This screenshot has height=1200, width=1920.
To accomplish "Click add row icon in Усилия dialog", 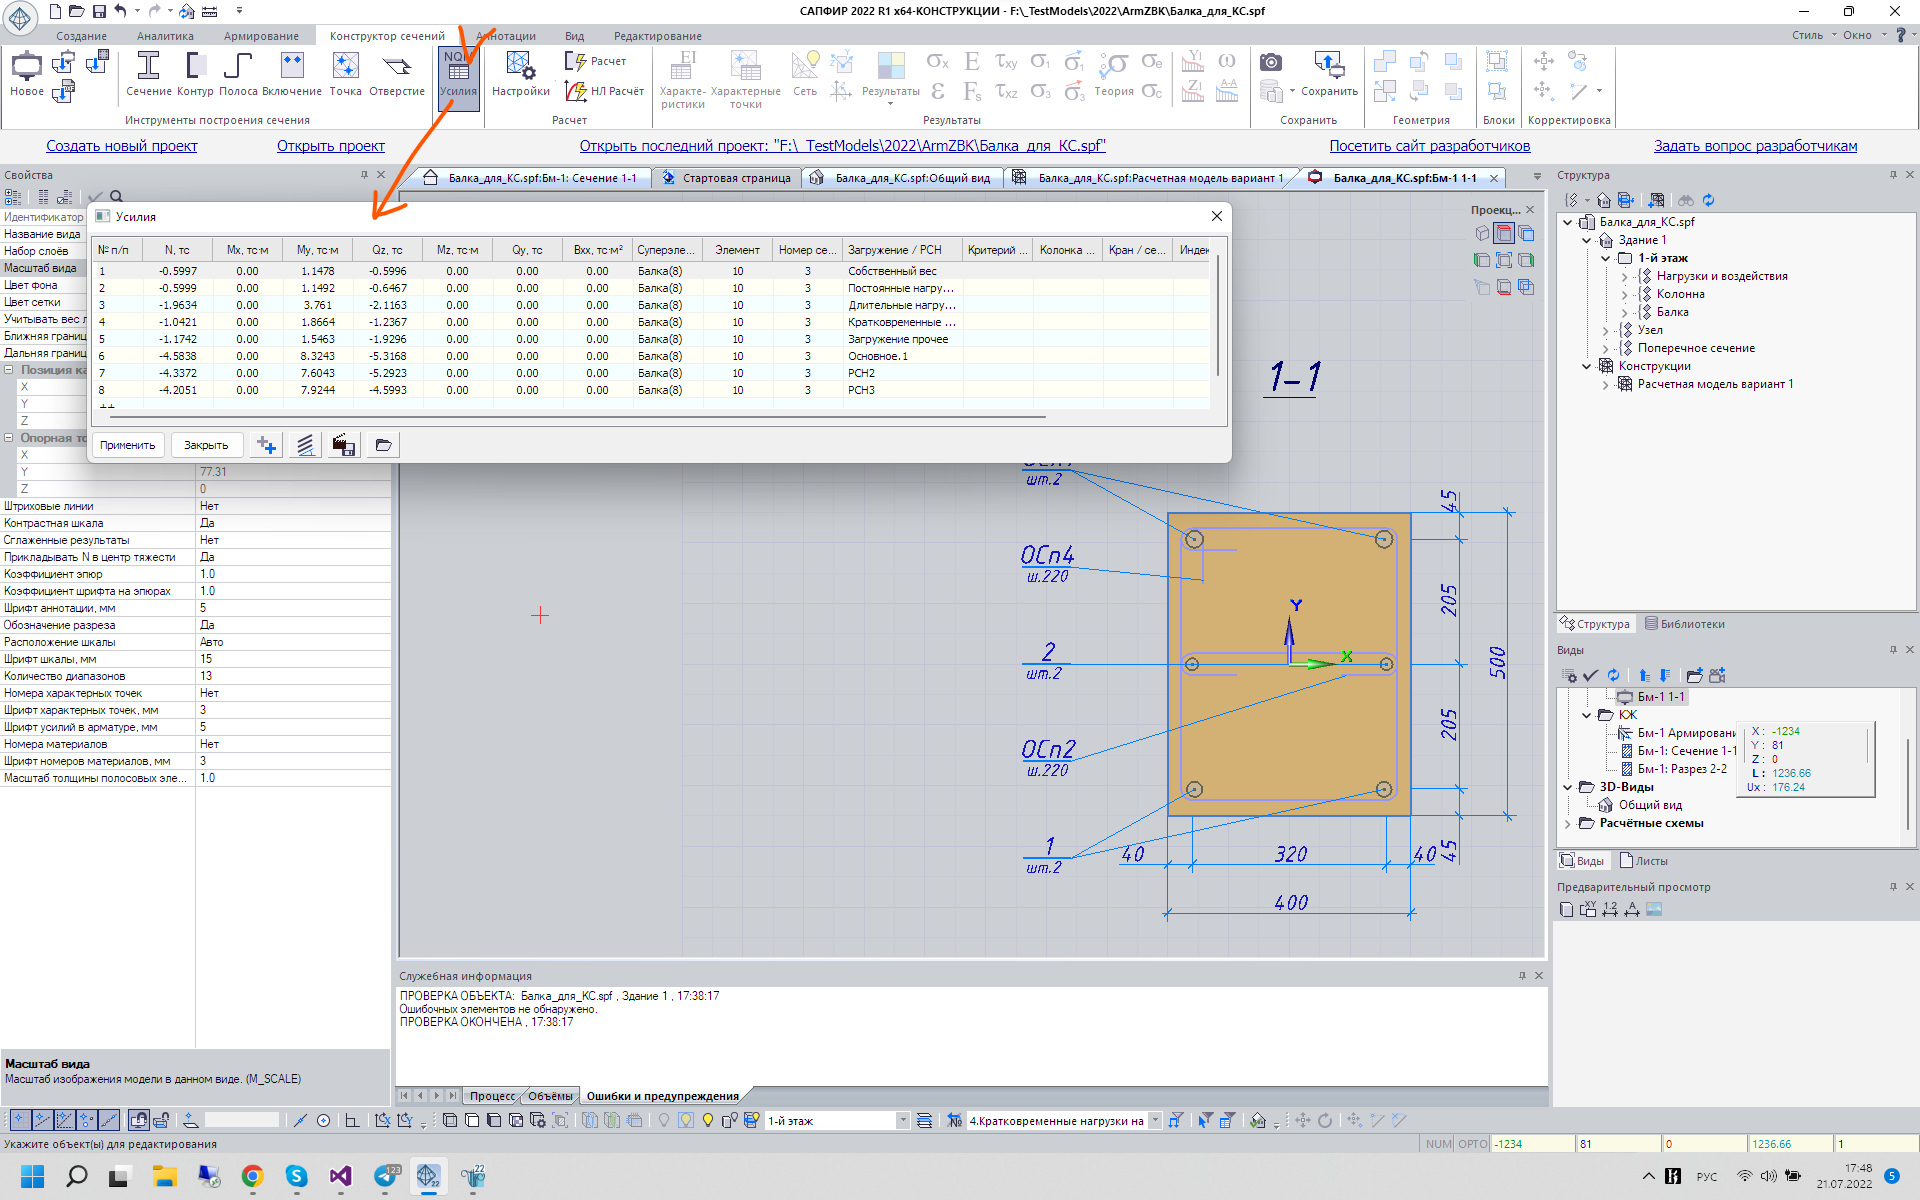I will coord(266,445).
